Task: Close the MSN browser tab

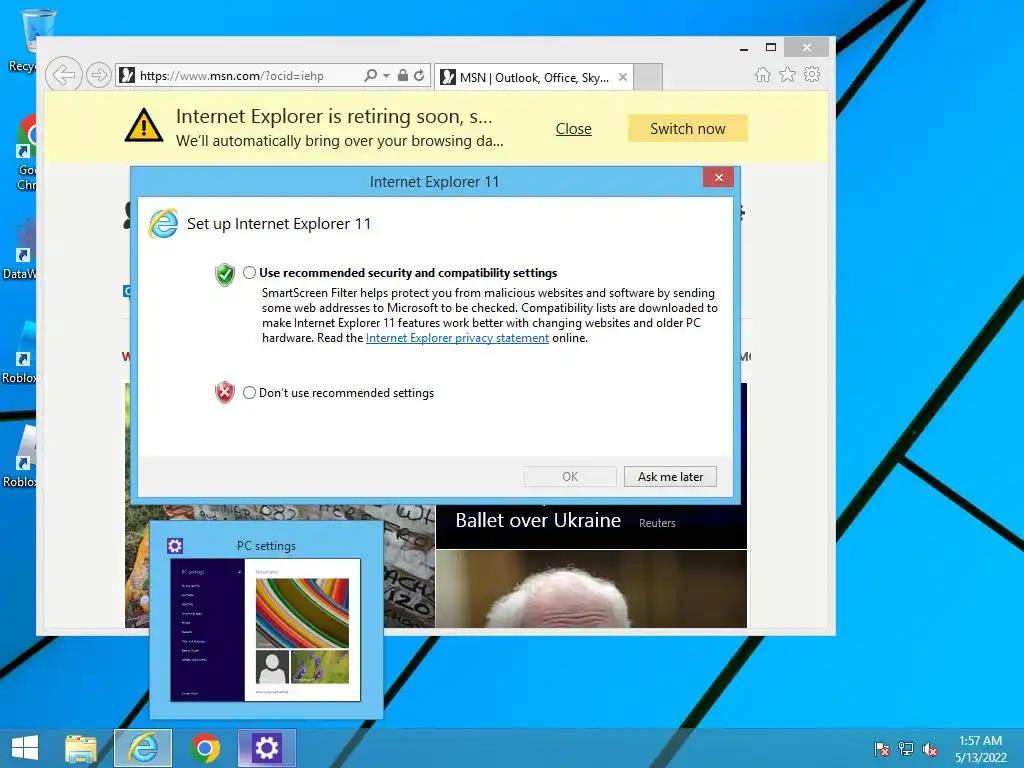Action: click(623, 77)
